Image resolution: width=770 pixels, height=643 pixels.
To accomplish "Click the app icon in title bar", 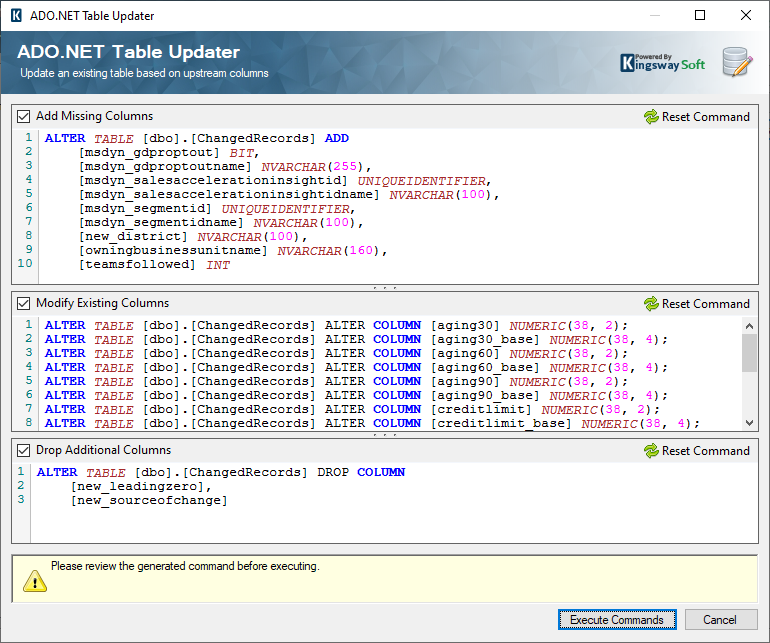I will (x=16, y=15).
